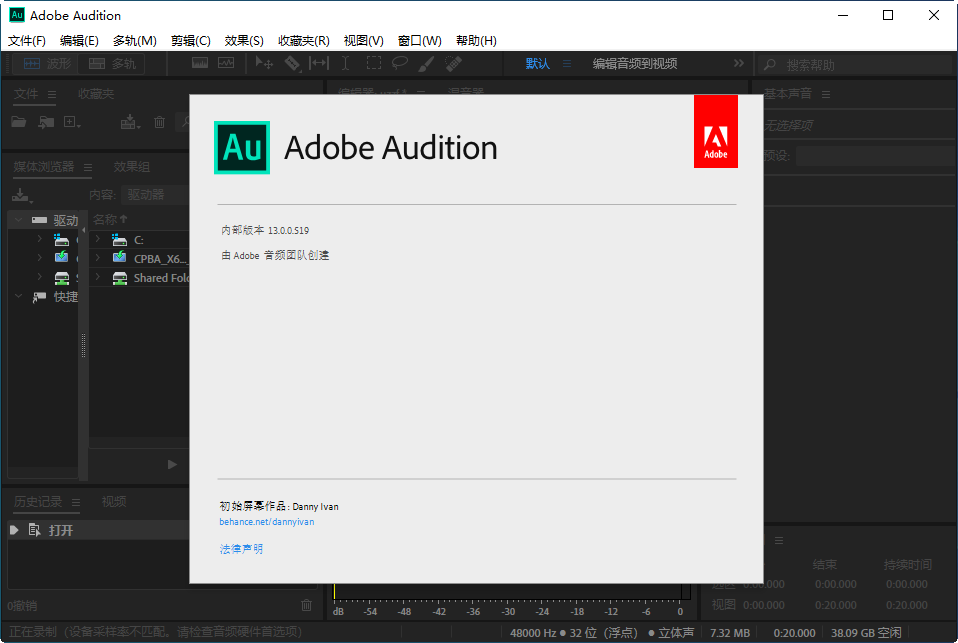
Task: Click the 7.32 MB status bar entry
Action: click(730, 633)
